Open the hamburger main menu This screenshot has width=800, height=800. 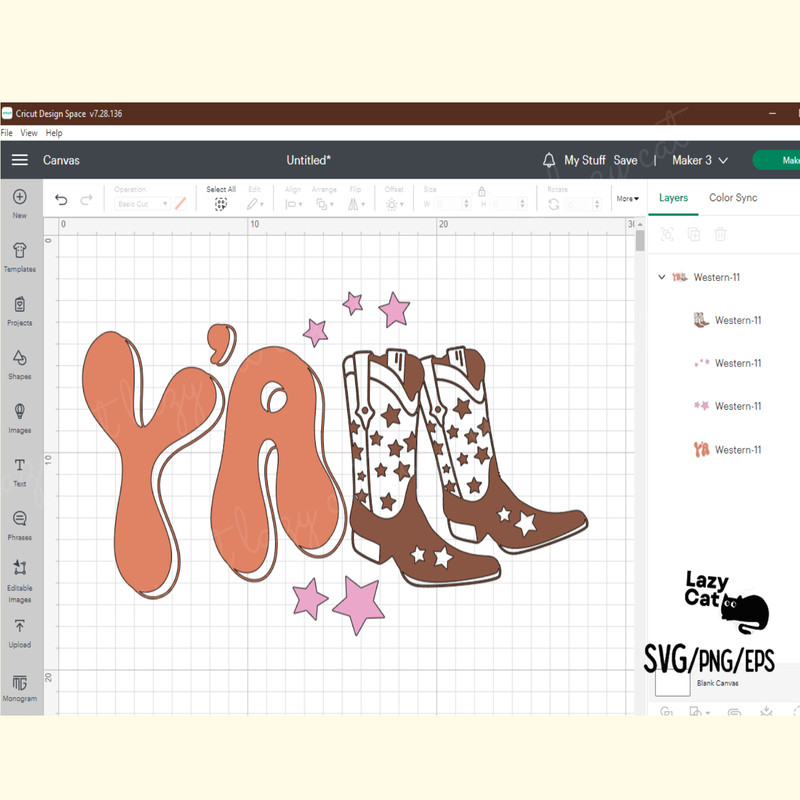[20, 160]
